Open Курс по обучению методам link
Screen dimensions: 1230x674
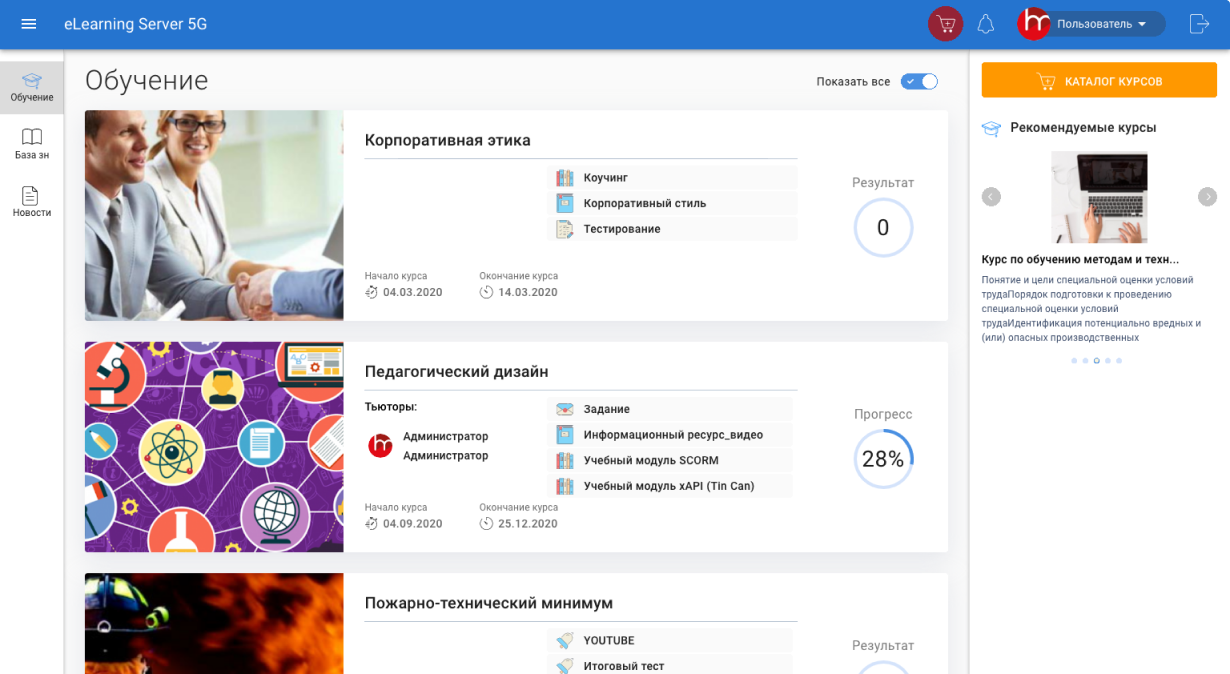1080,260
